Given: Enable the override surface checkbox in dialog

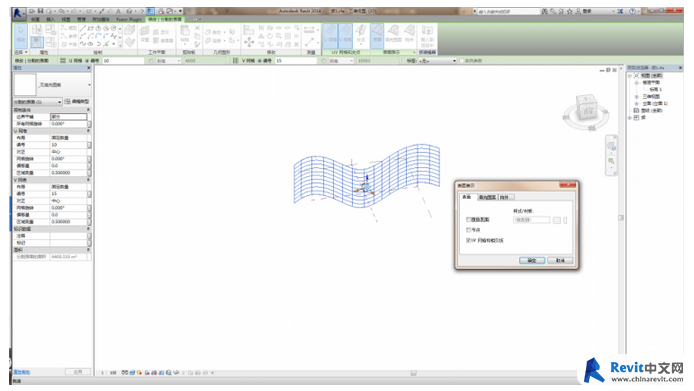Looking at the screenshot, I should (x=468, y=219).
